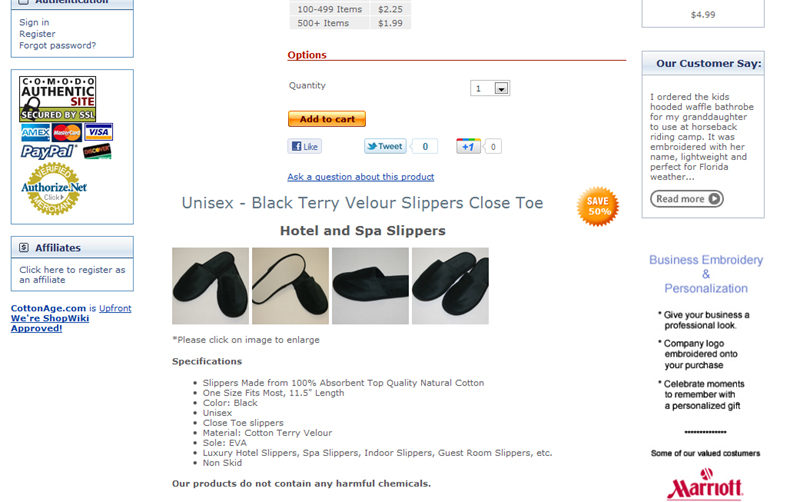
Task: Click the Google +1 button
Action: coord(468,146)
